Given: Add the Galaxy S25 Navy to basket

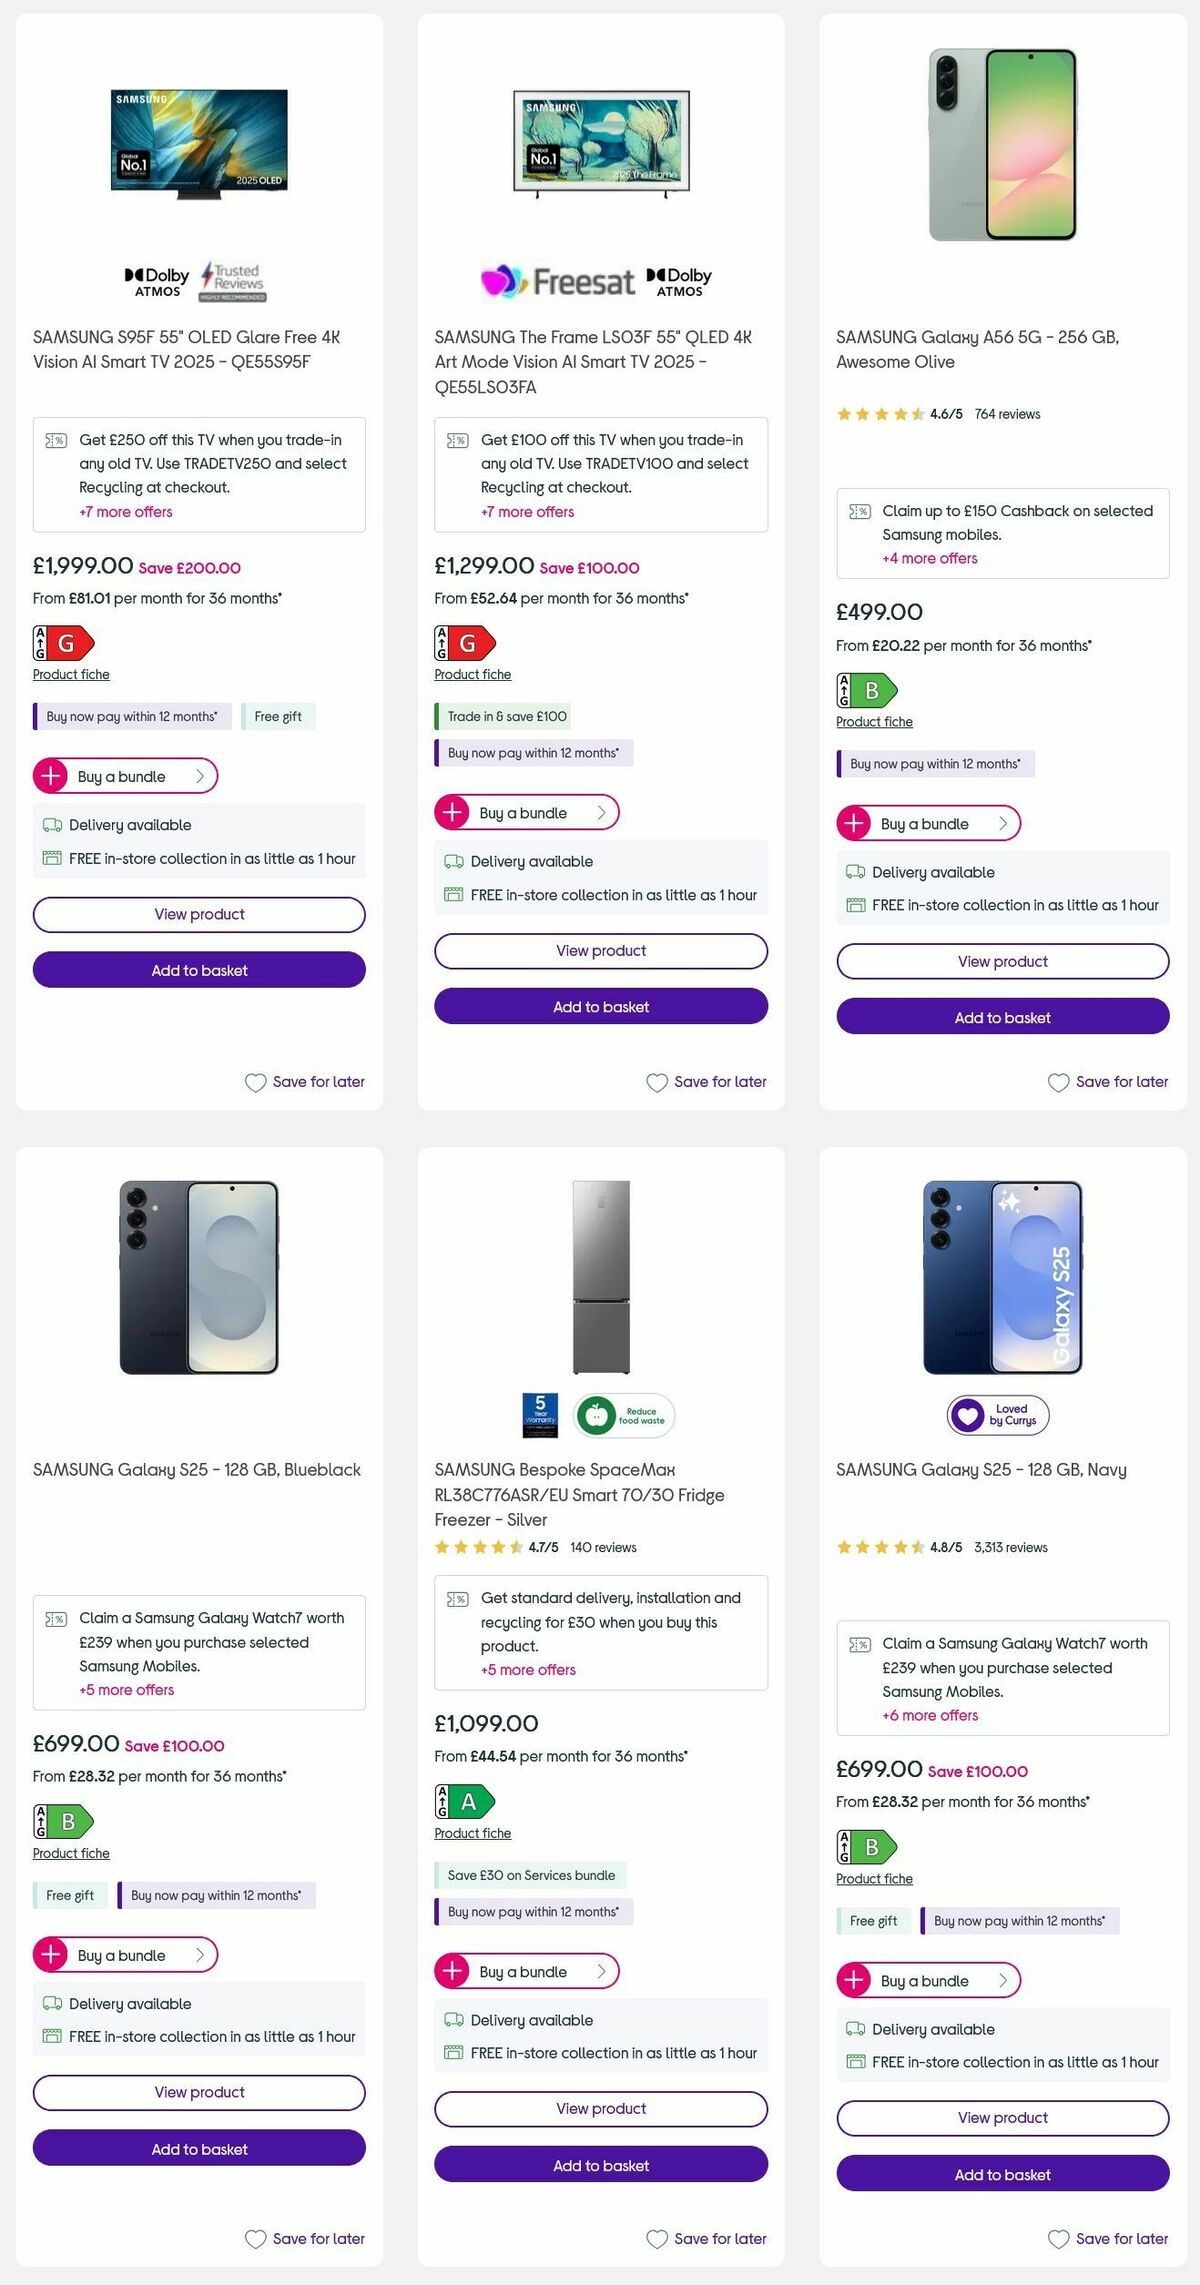Looking at the screenshot, I should point(1003,2175).
